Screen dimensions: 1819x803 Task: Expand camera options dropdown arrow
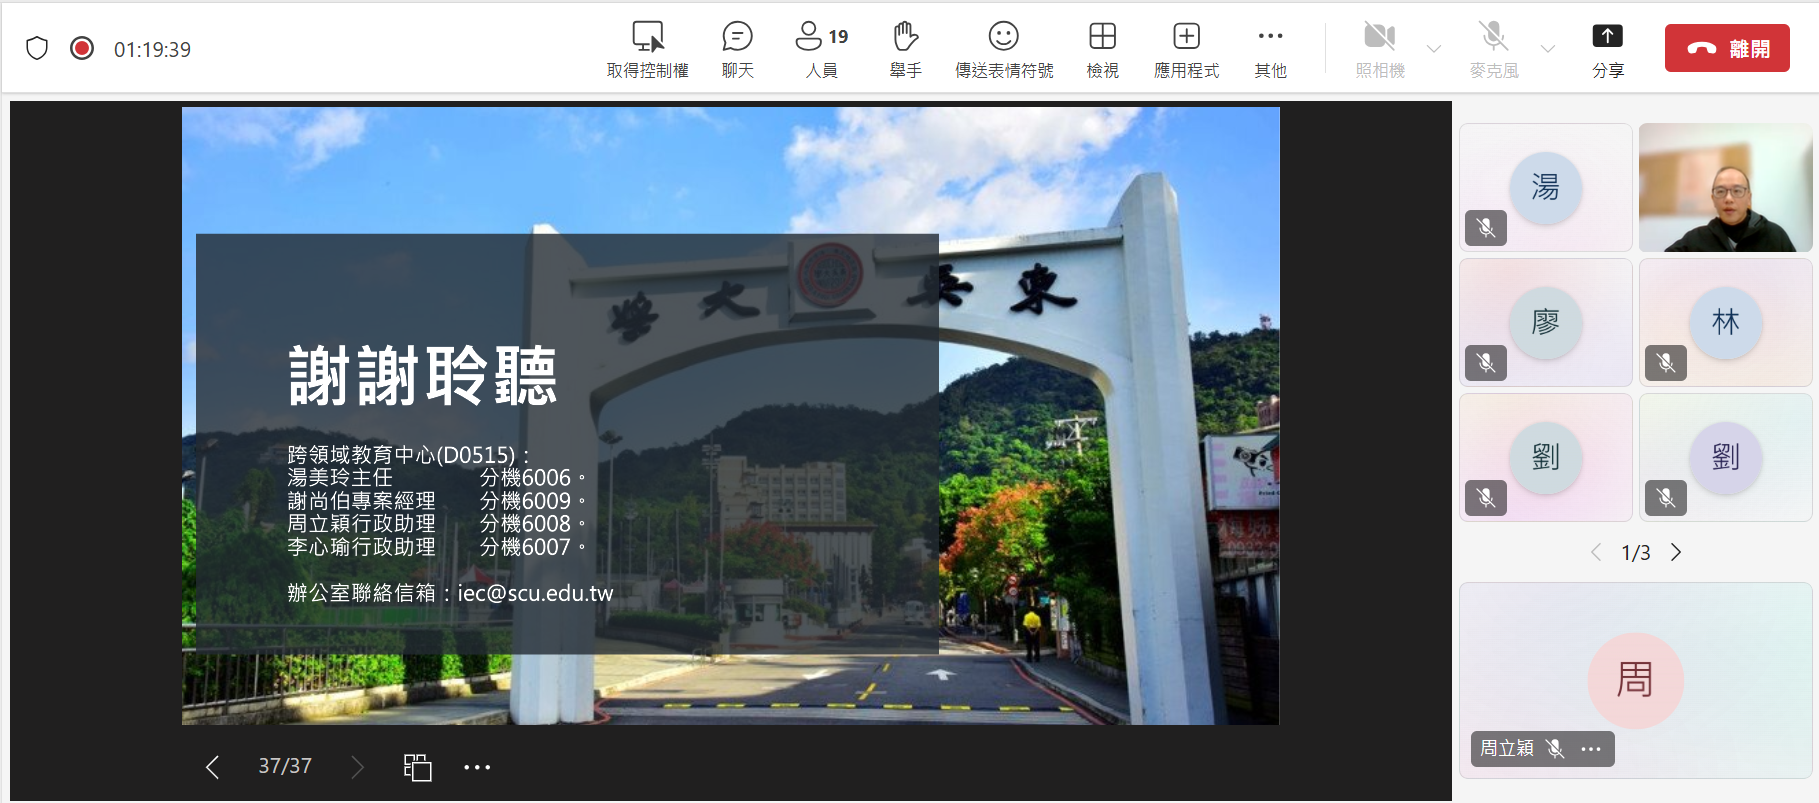(x=1434, y=48)
